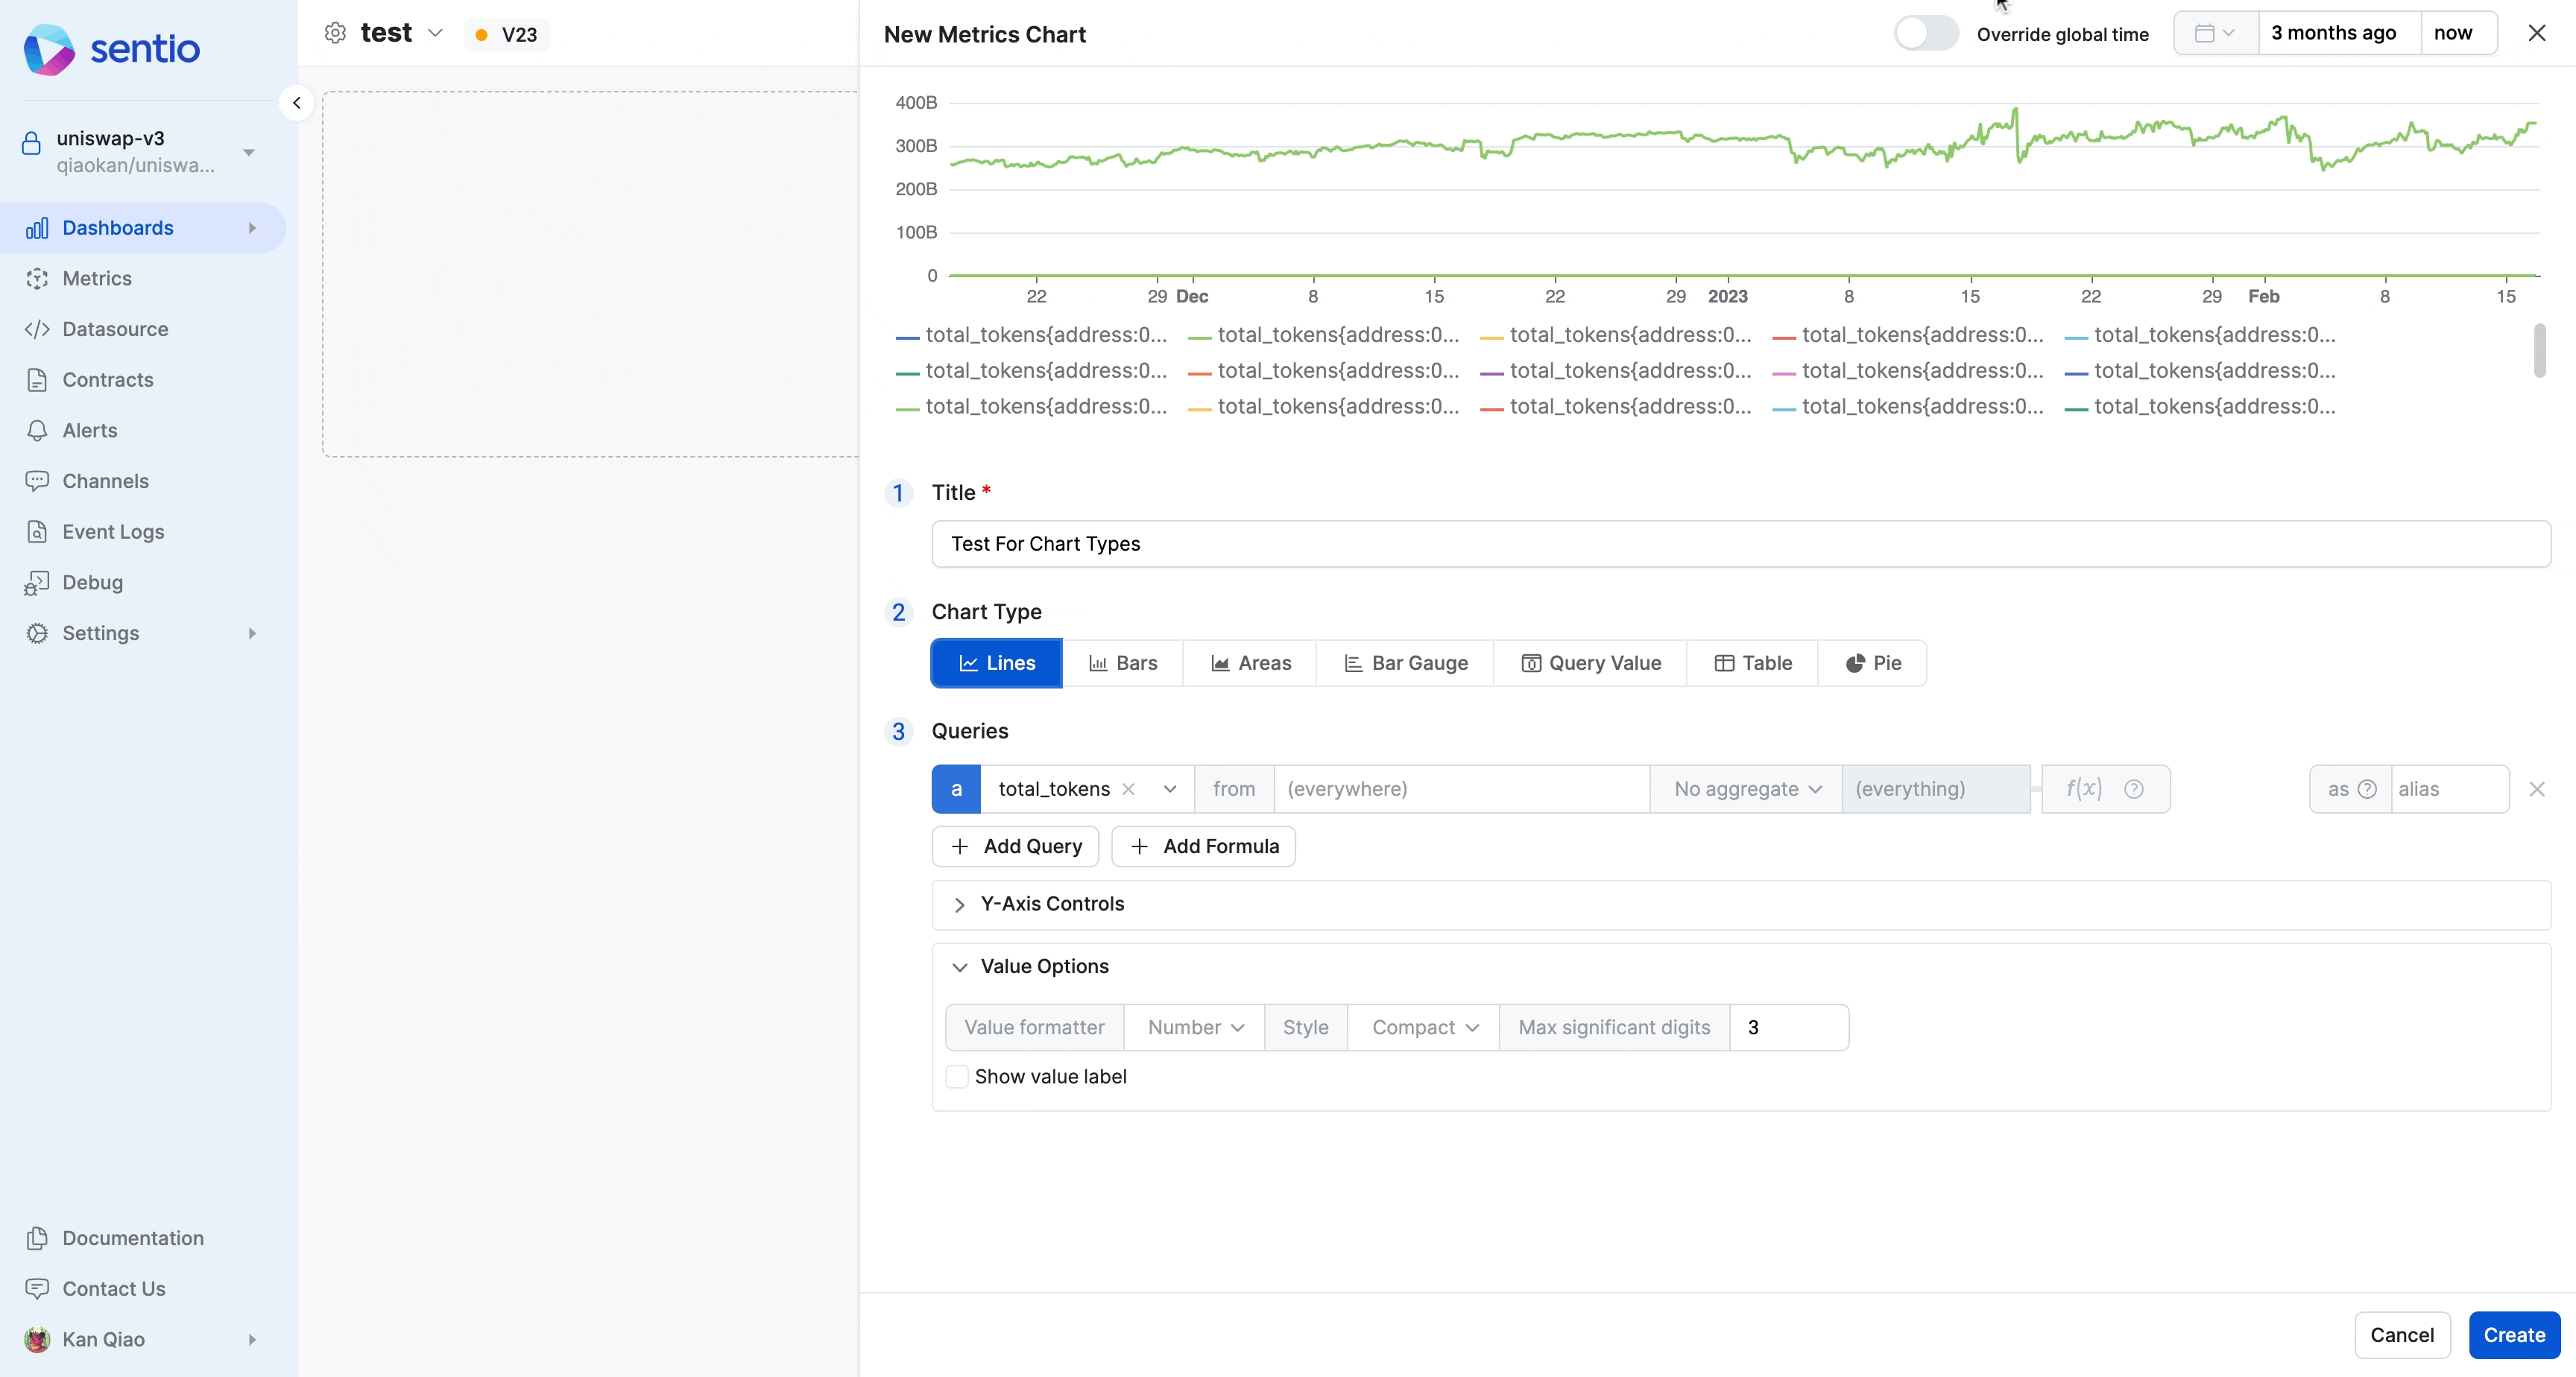Expand the Y-Axis Controls section
2576x1377 pixels.
pyautogui.click(x=1052, y=904)
